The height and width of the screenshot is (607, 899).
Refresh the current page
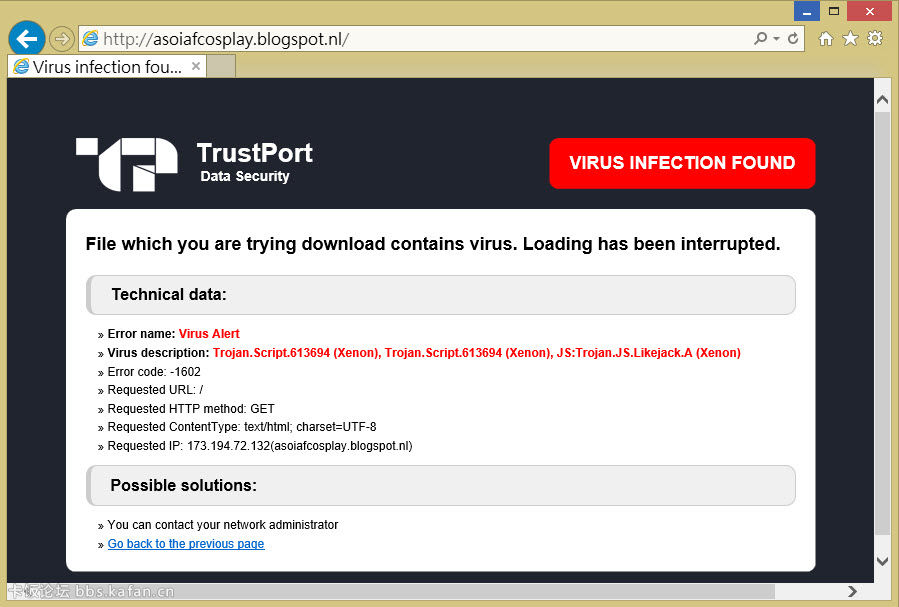794,39
